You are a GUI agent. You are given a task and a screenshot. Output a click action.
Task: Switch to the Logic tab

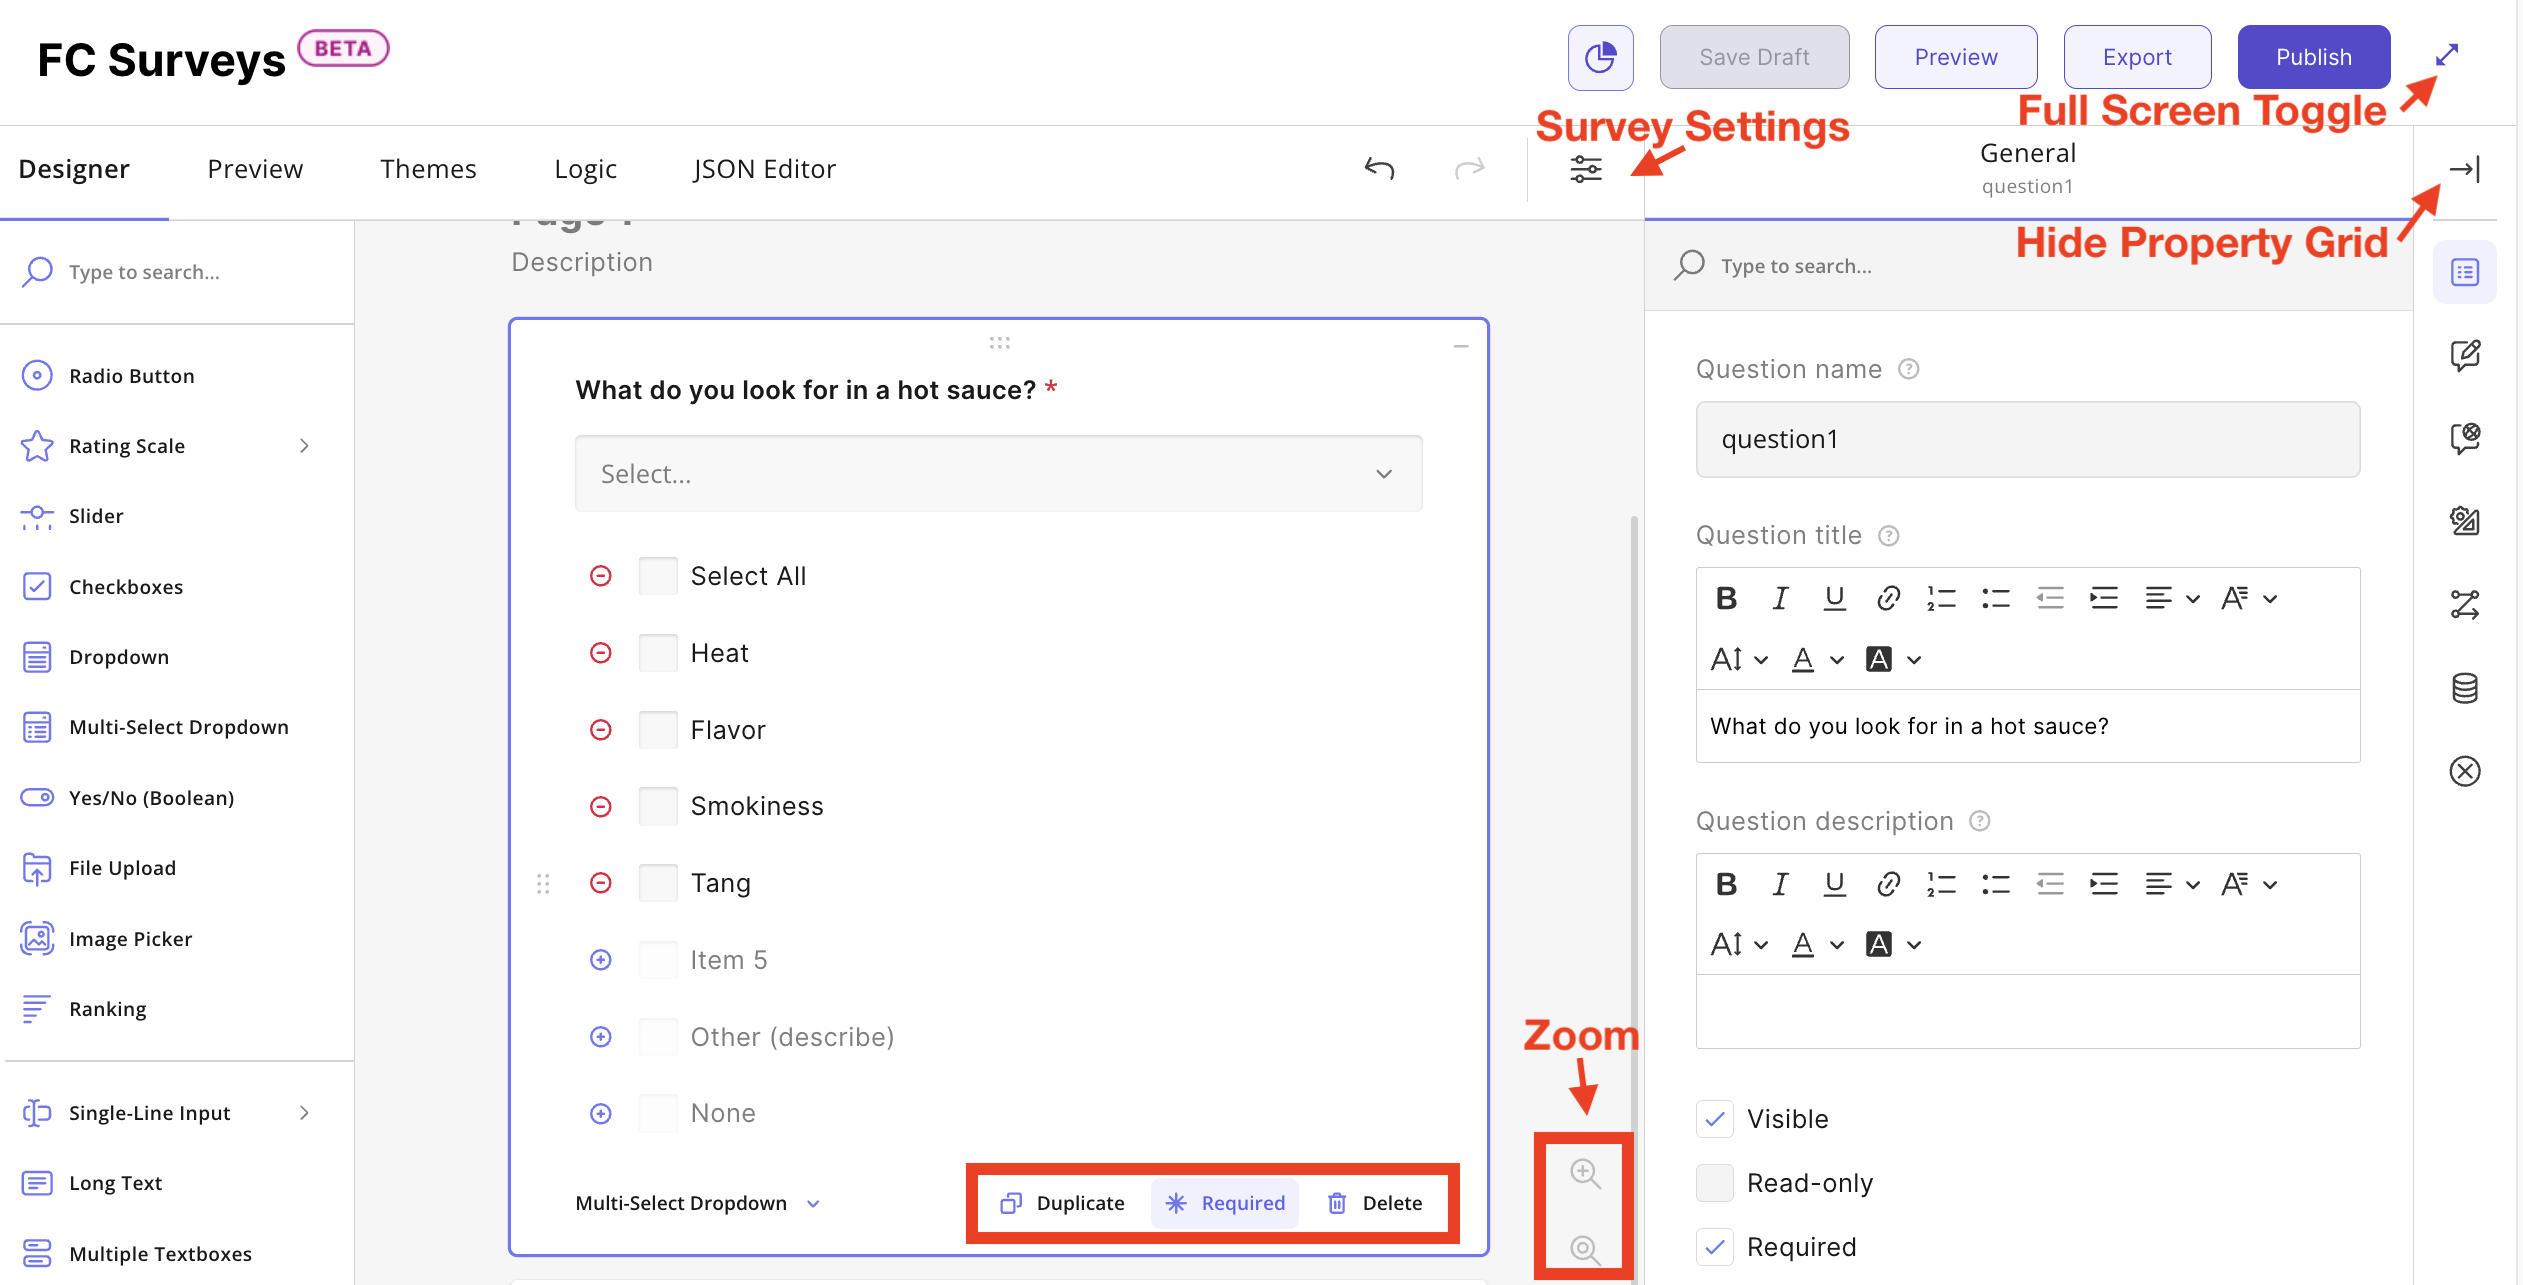pyautogui.click(x=585, y=169)
